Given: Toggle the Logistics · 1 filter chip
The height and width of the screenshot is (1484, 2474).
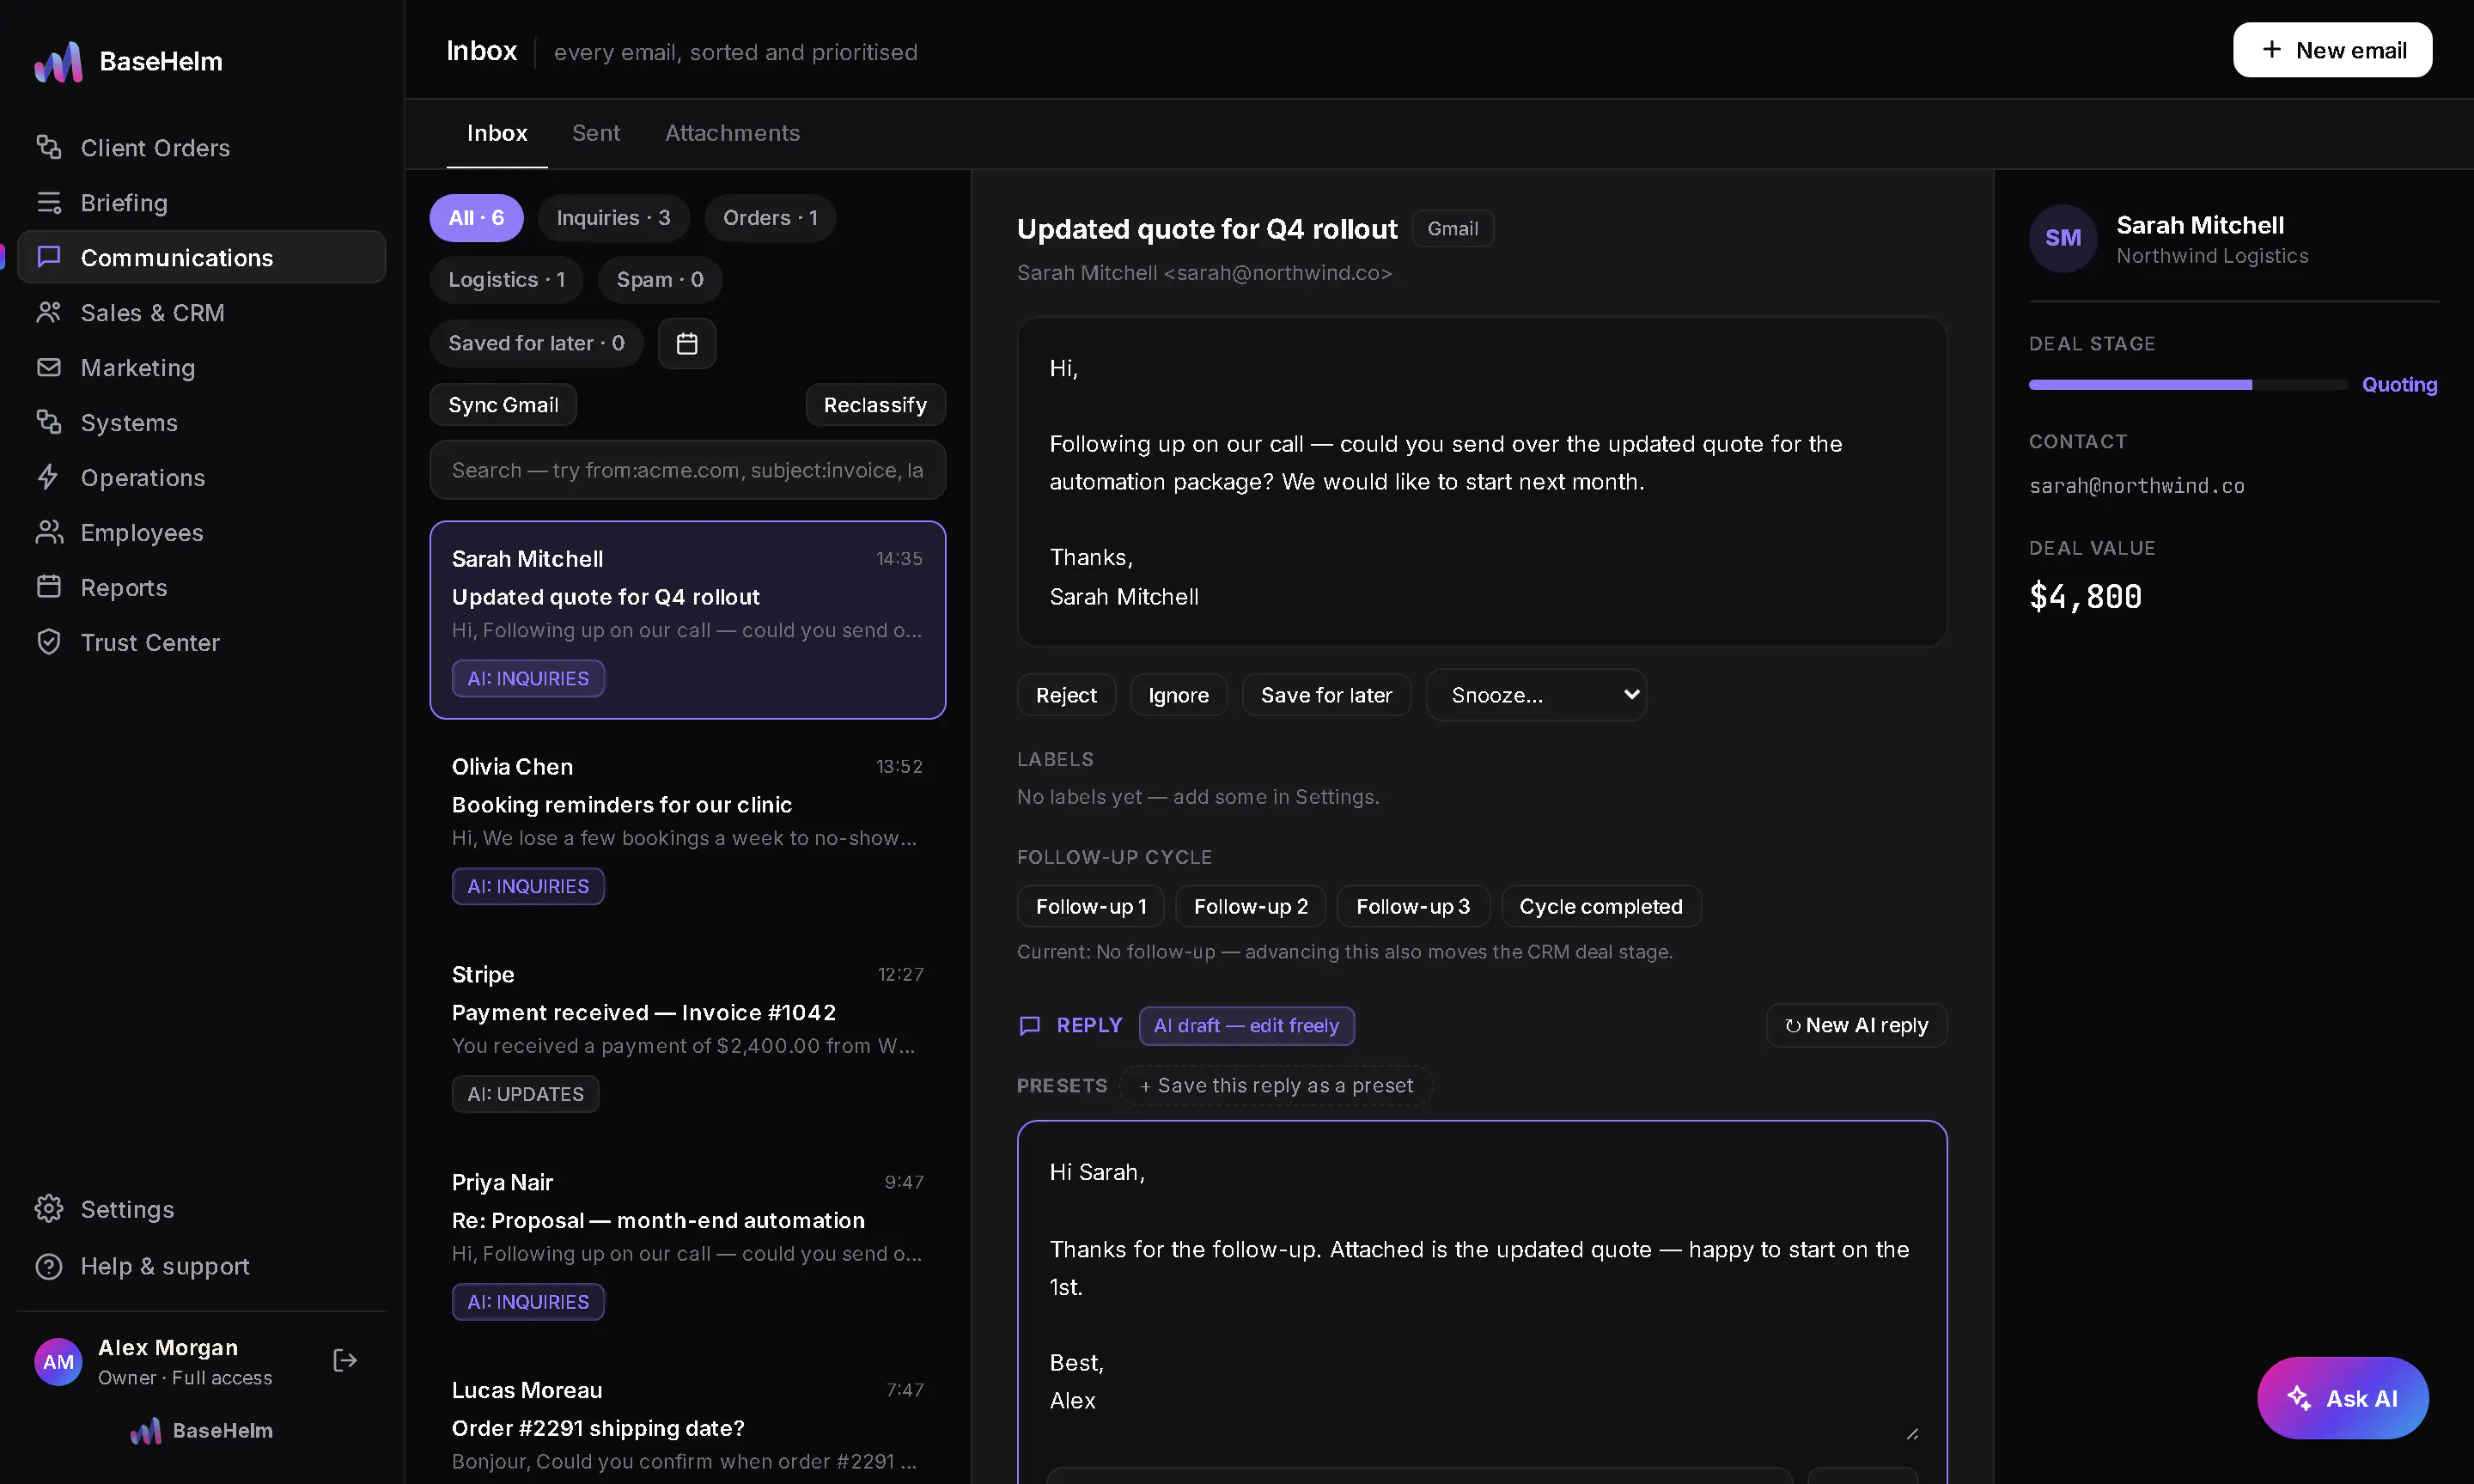Looking at the screenshot, I should 506,280.
